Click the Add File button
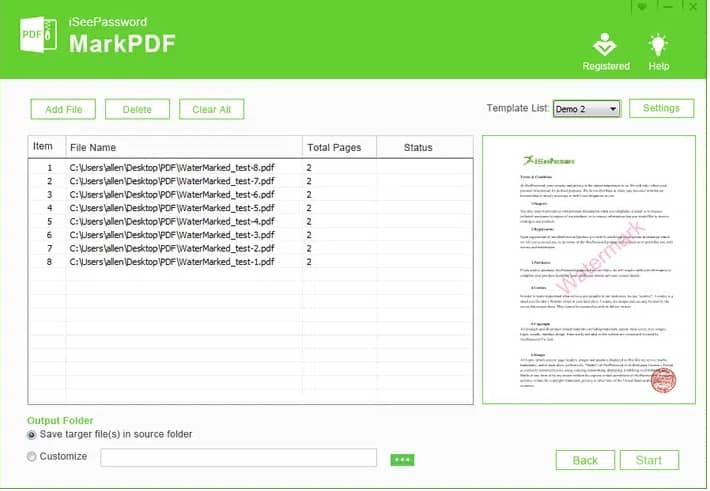Screen dimensions: 710x491 coord(63,109)
